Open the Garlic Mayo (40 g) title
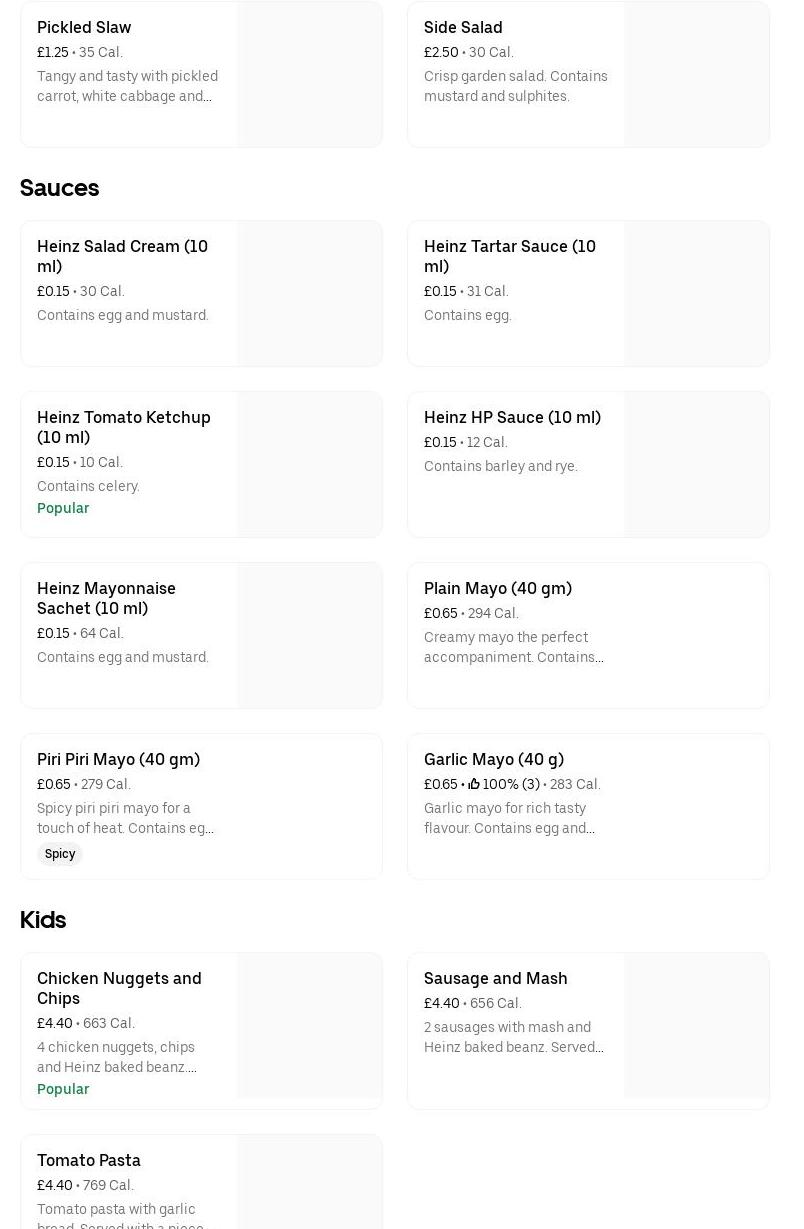The height and width of the screenshot is (1229, 804). click(494, 760)
